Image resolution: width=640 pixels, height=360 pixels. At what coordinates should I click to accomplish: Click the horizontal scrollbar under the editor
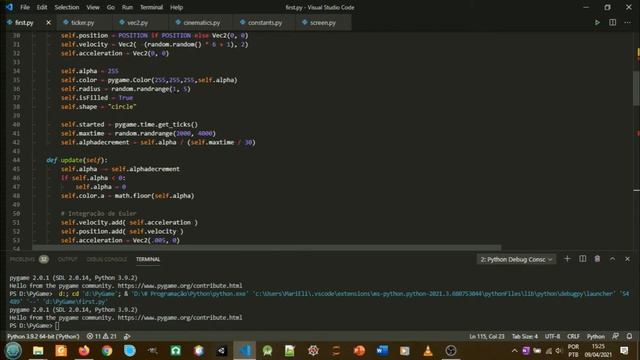(x=266, y=247)
